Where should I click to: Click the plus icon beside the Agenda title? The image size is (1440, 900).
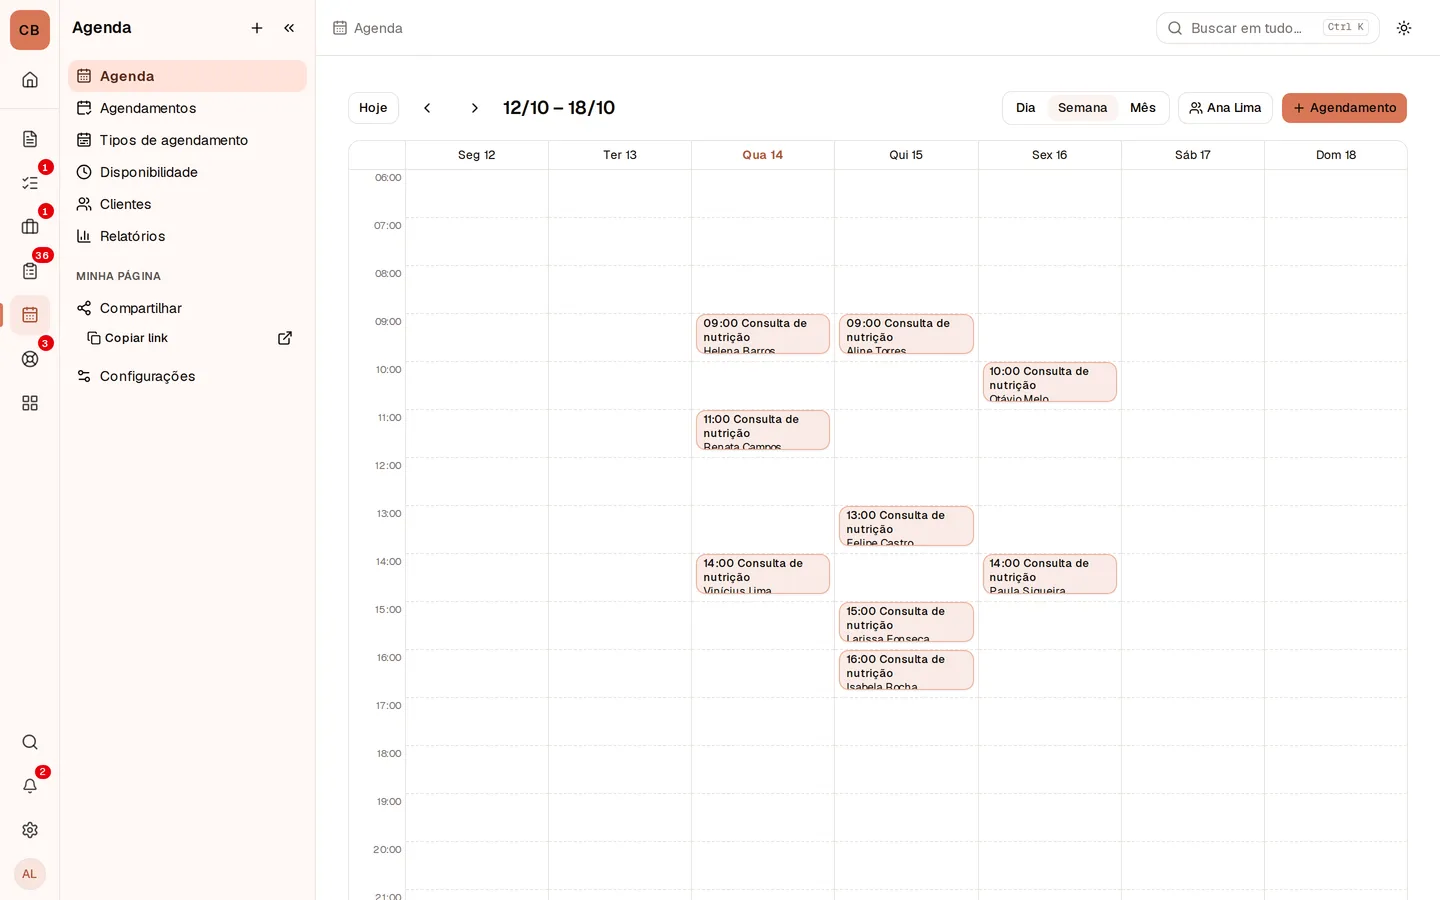coord(257,28)
